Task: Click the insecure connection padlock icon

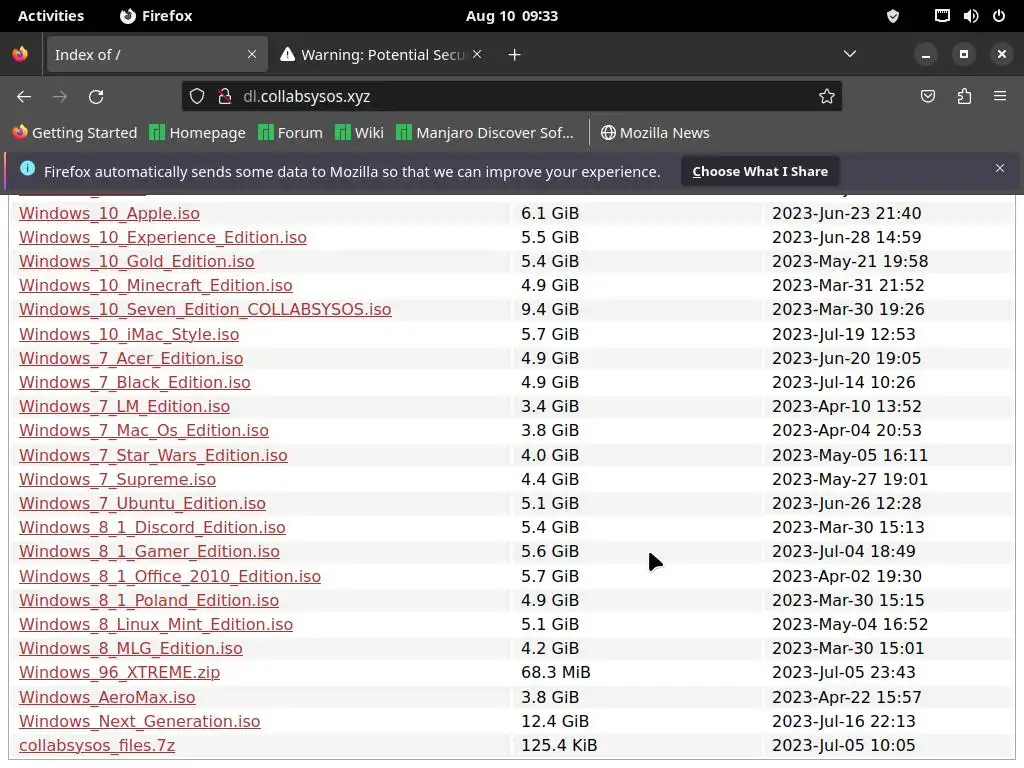Action: (225, 97)
